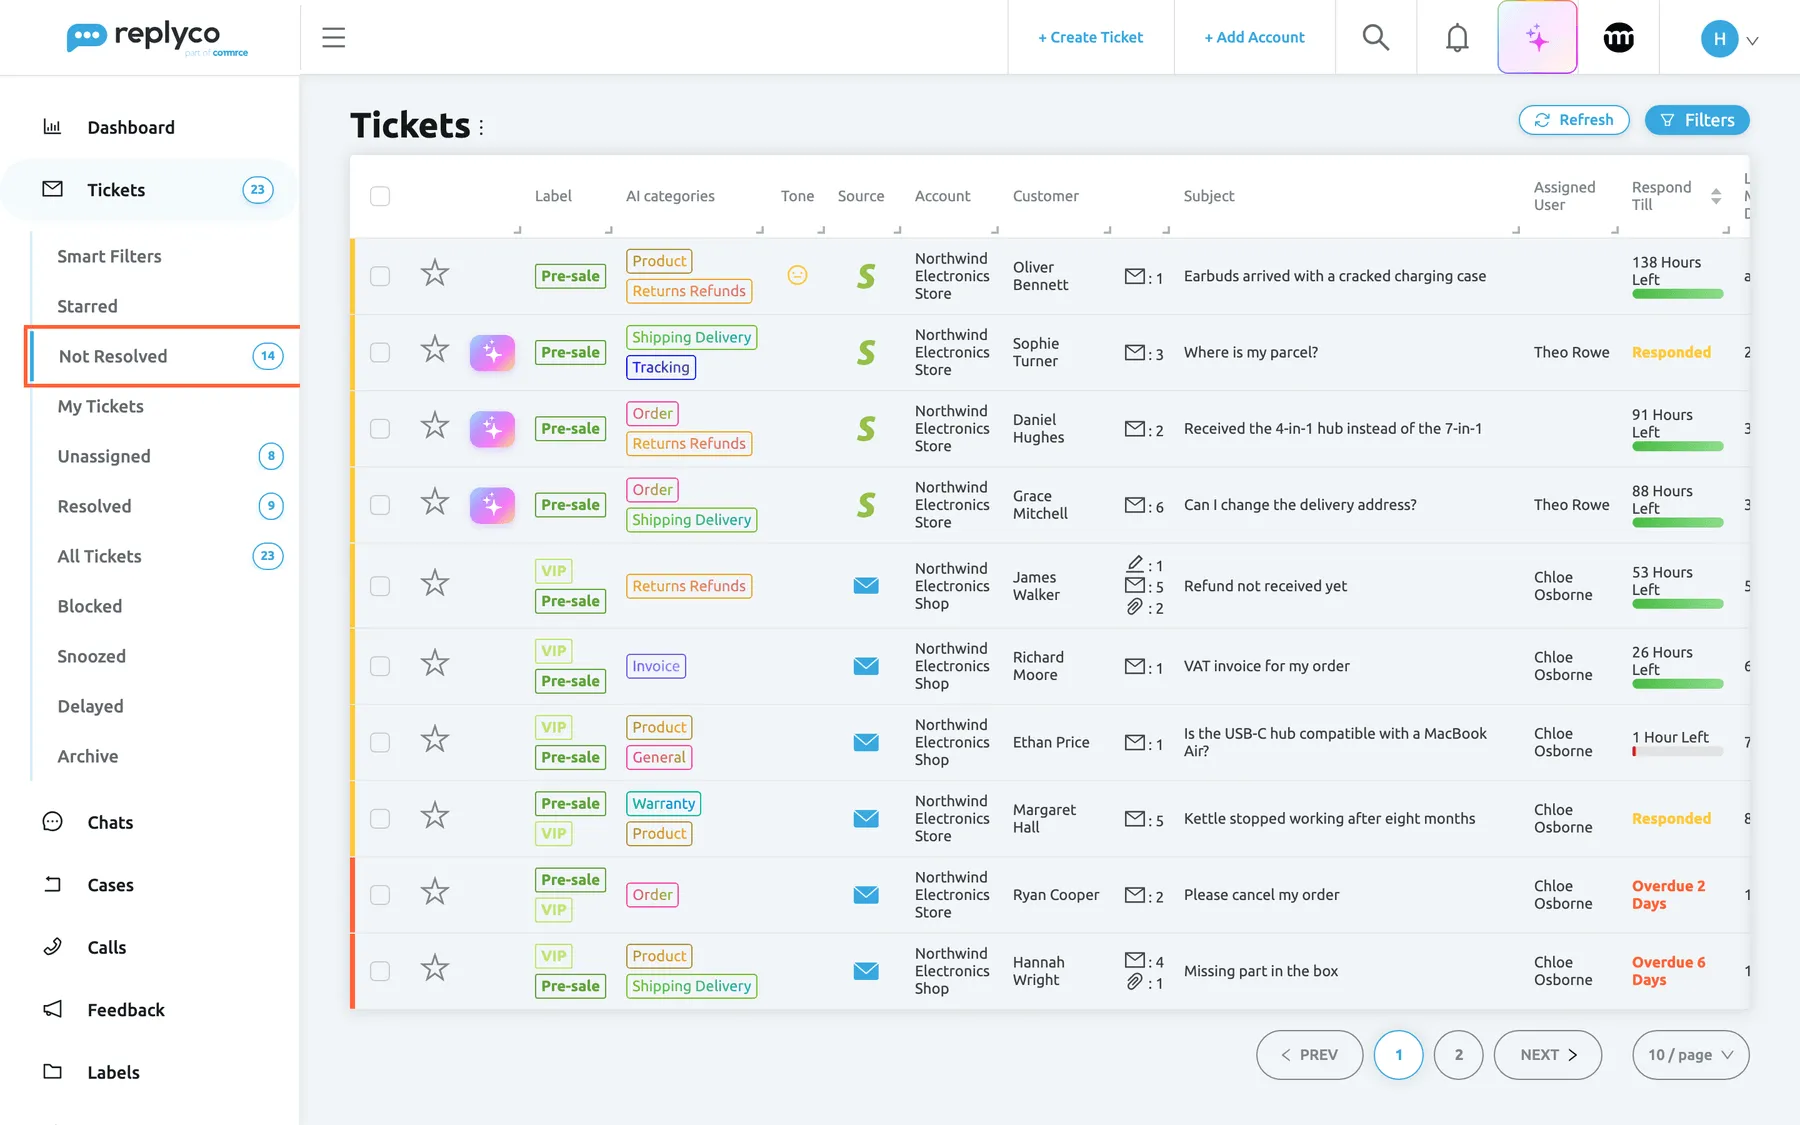The image size is (1800, 1125).
Task: Open subject 'Where is my parcel?'
Action: (x=1250, y=352)
